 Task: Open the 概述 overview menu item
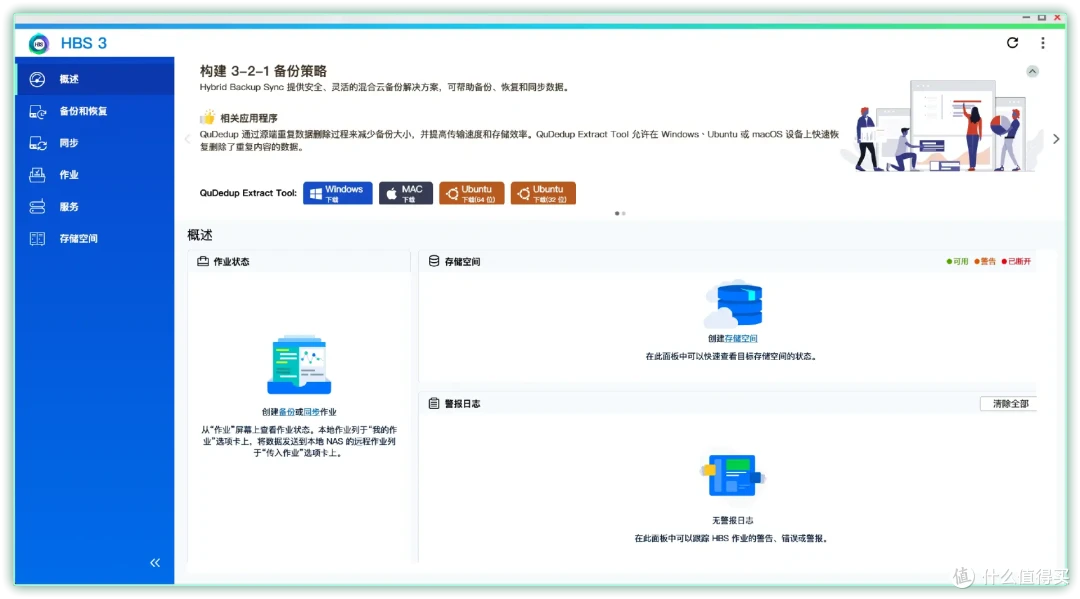[x=95, y=79]
